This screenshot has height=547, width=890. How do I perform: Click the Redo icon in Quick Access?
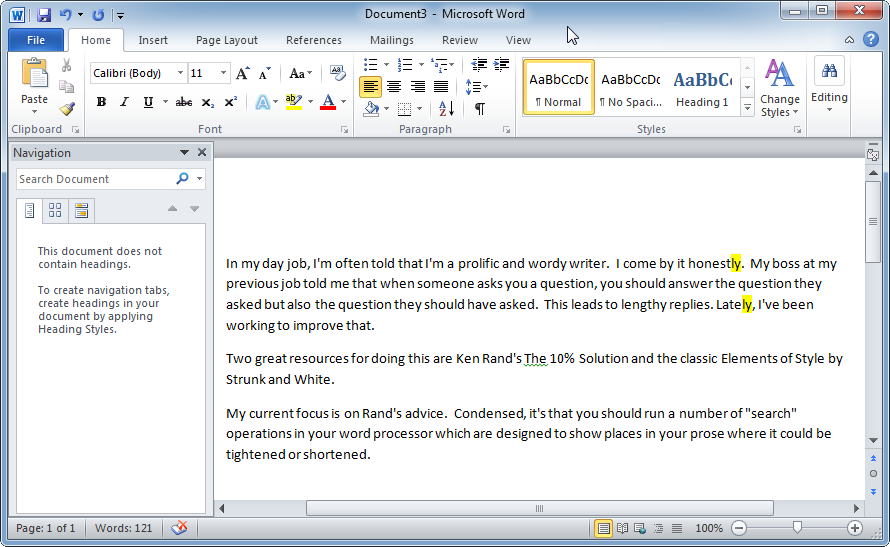point(98,15)
